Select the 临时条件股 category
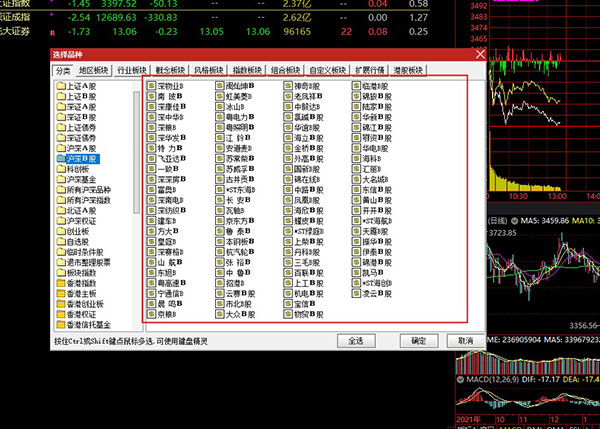The height and width of the screenshot is (429, 600). 85,252
